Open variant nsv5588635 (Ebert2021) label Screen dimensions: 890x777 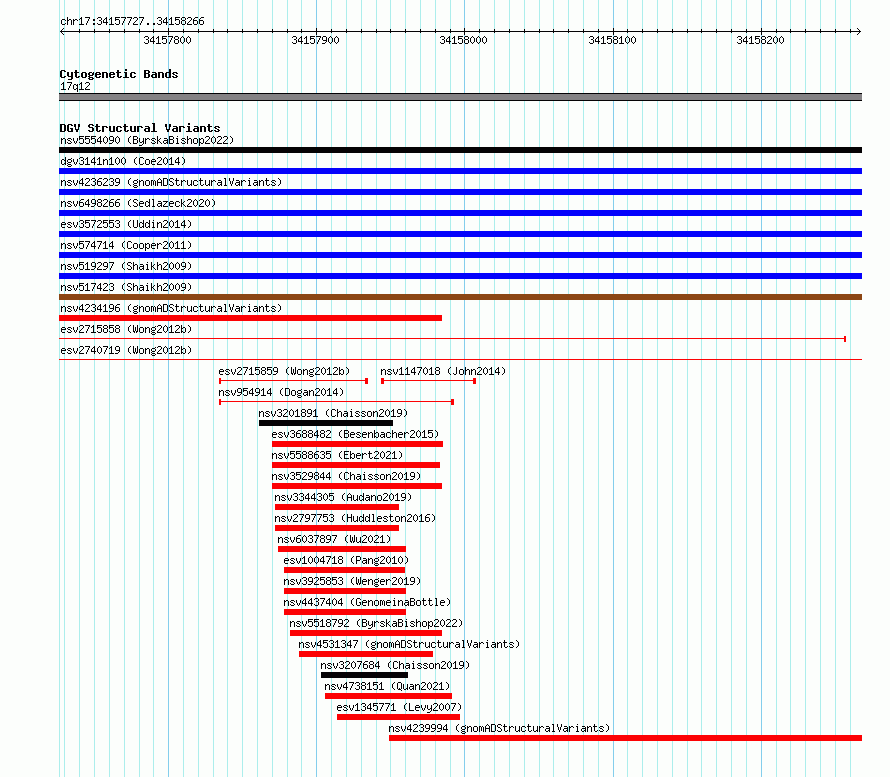(337, 455)
